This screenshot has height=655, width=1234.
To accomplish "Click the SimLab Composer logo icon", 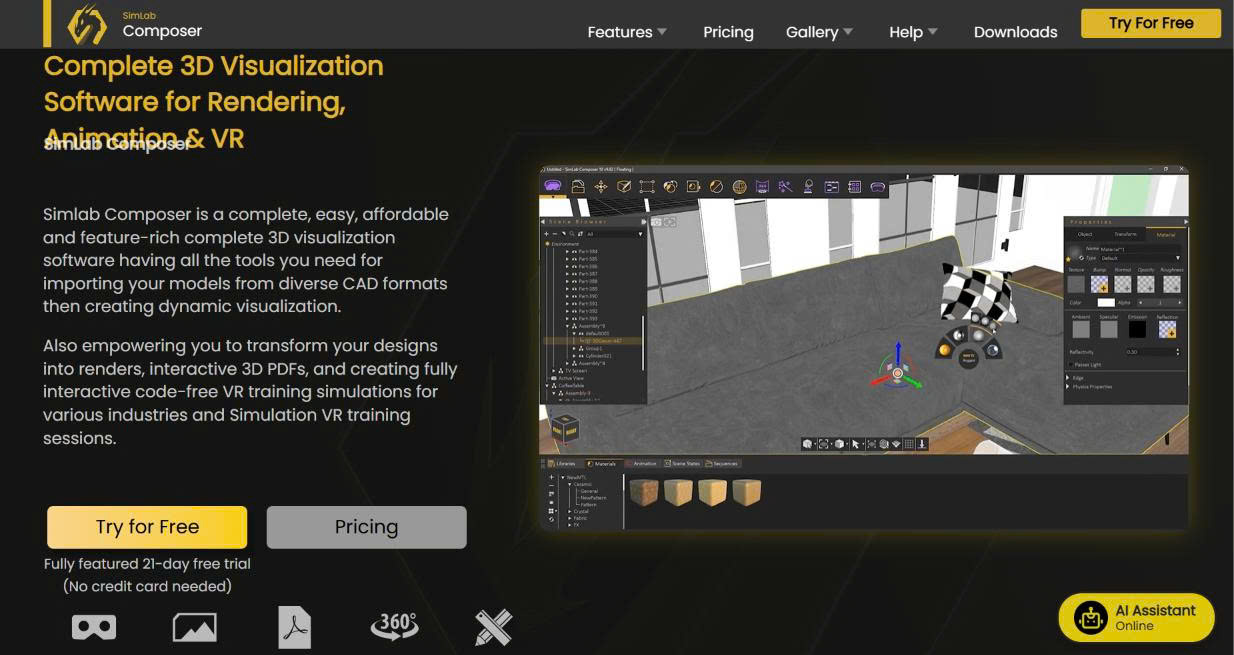I will 87,25.
